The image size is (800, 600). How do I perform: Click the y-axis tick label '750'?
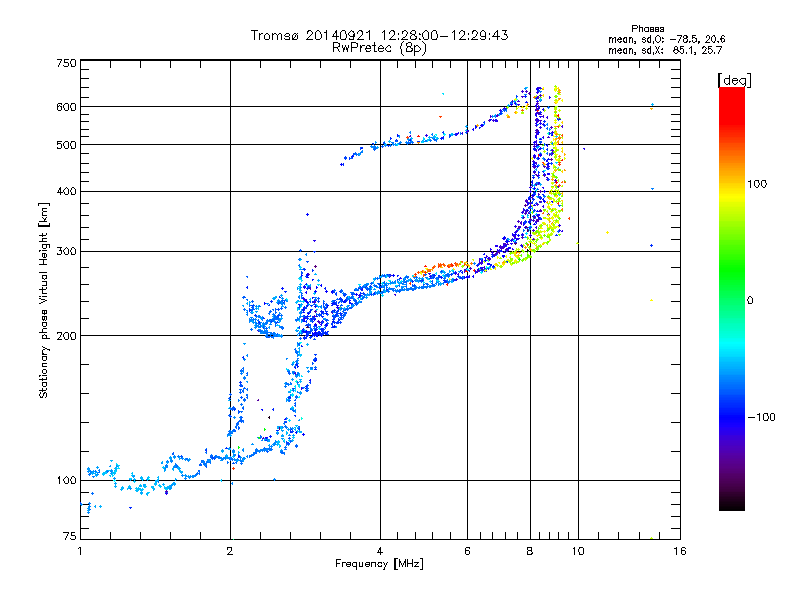point(66,63)
